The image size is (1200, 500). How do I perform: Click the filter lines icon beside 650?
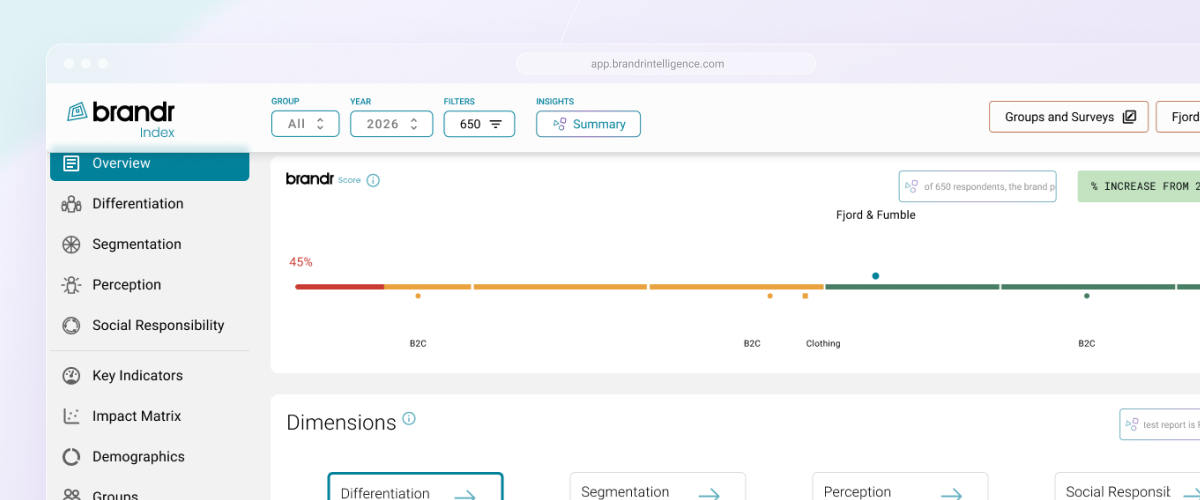coord(495,124)
